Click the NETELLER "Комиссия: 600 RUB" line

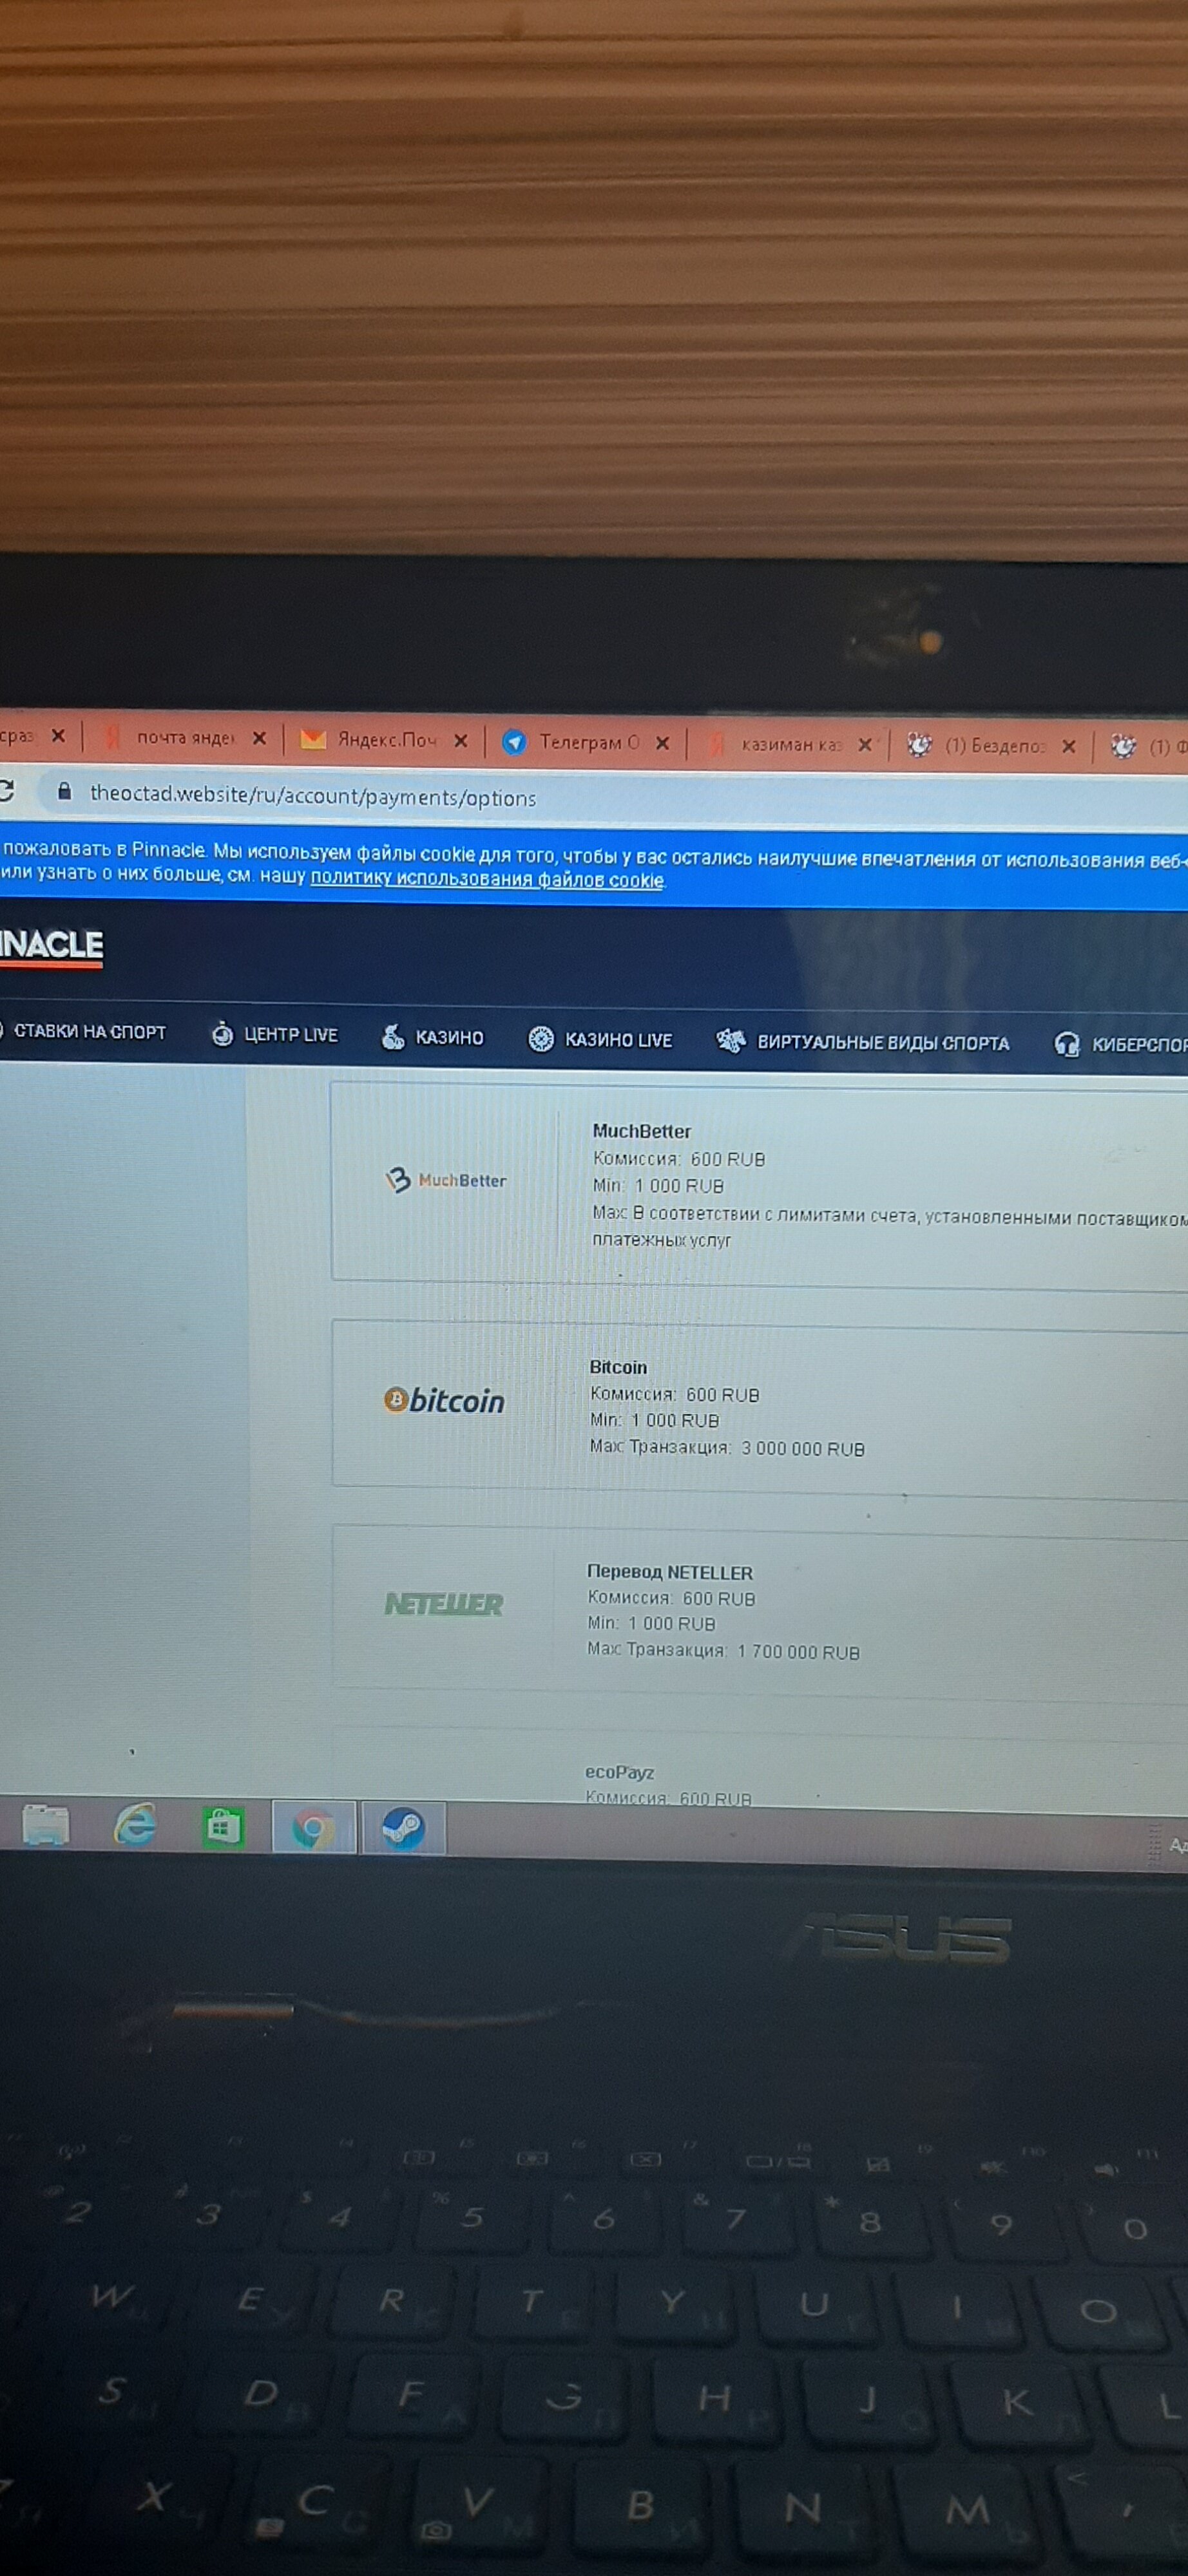(672, 1598)
